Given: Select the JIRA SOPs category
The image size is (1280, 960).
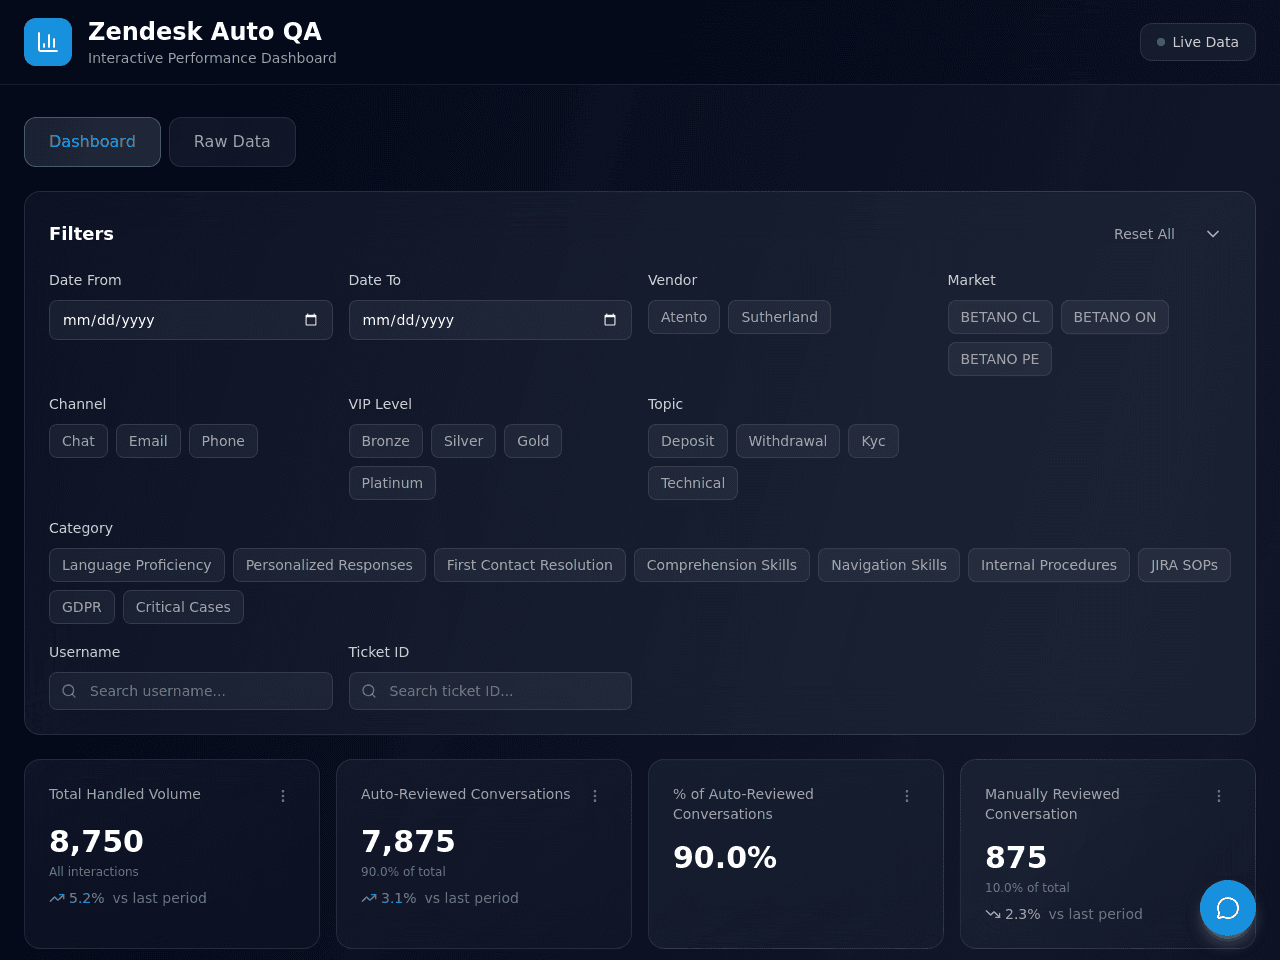Looking at the screenshot, I should pos(1184,565).
